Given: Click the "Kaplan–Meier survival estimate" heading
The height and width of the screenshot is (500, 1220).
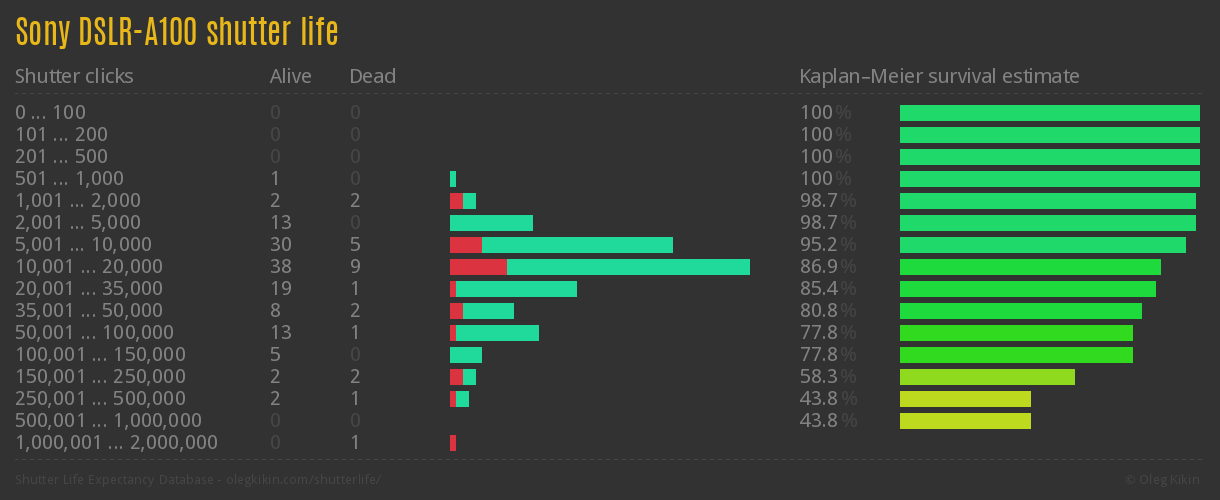Looking at the screenshot, I should point(939,76).
